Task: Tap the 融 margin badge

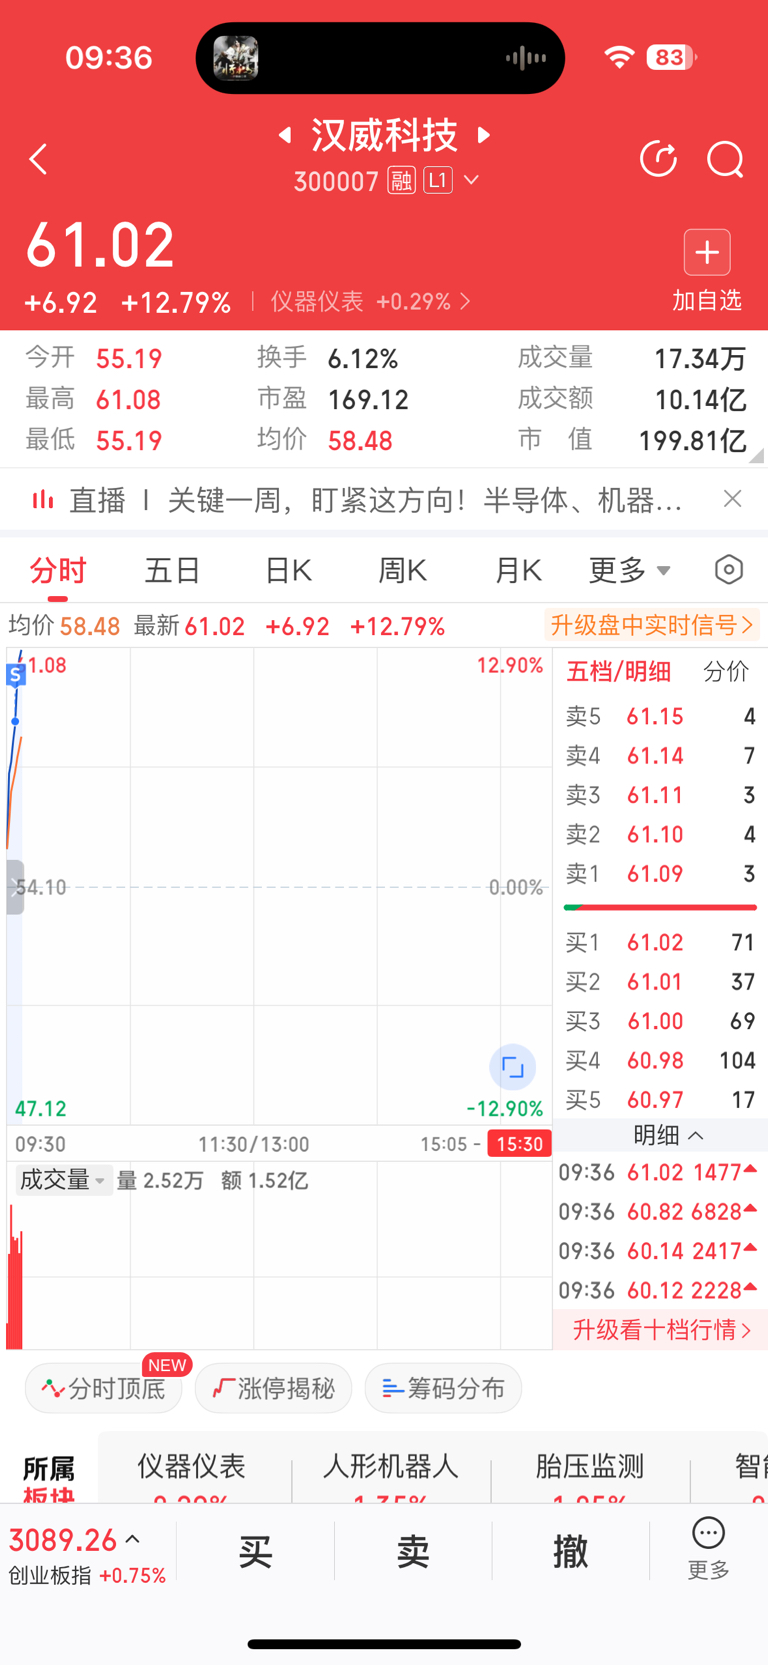Action: click(402, 181)
